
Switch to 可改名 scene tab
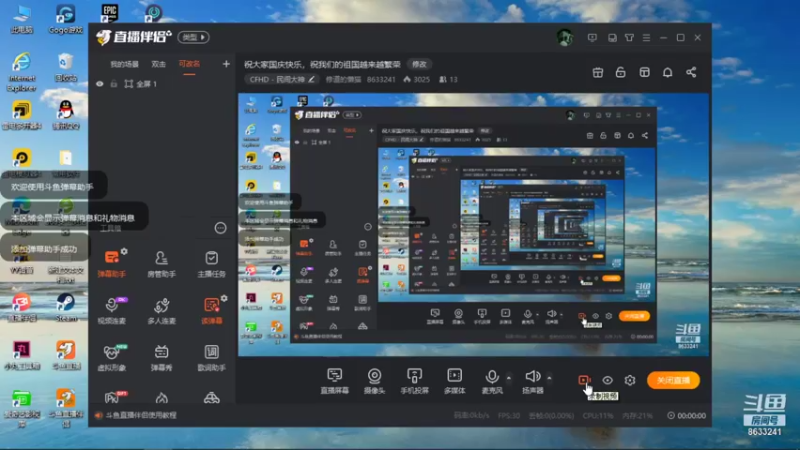[x=189, y=64]
